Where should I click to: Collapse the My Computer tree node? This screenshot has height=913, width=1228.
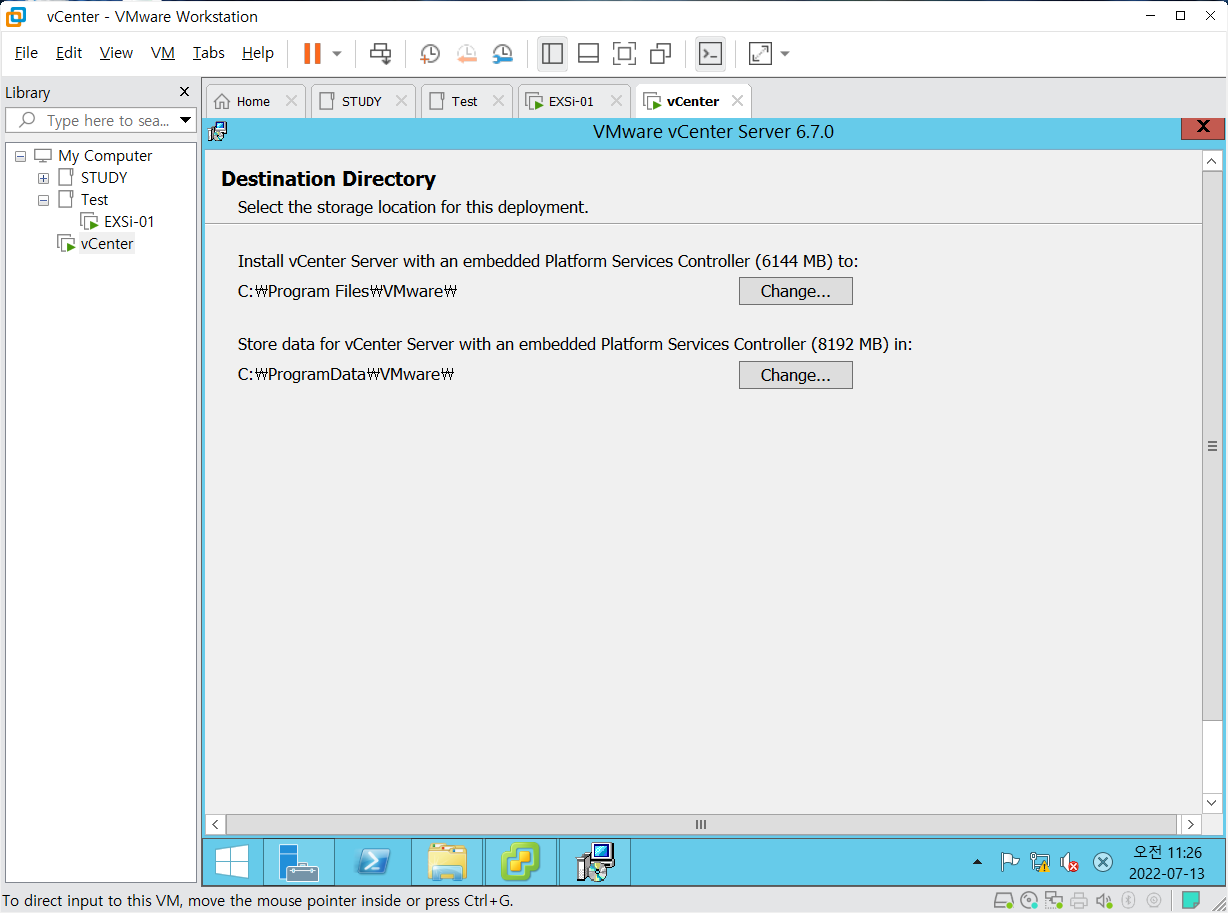coord(20,156)
